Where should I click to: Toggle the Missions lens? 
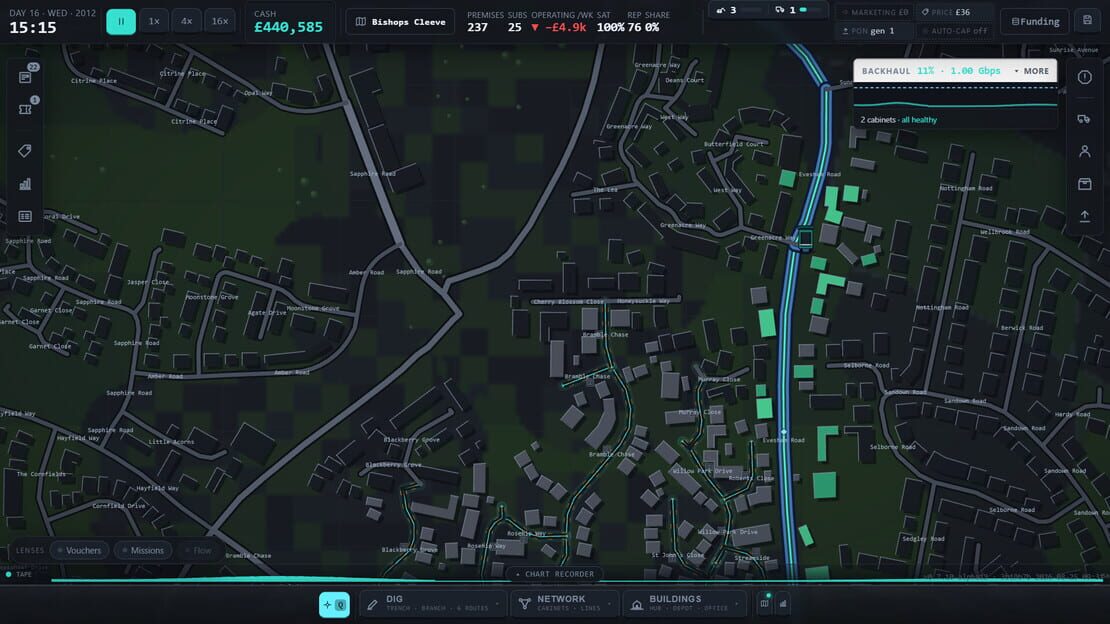pyautogui.click(x=143, y=550)
